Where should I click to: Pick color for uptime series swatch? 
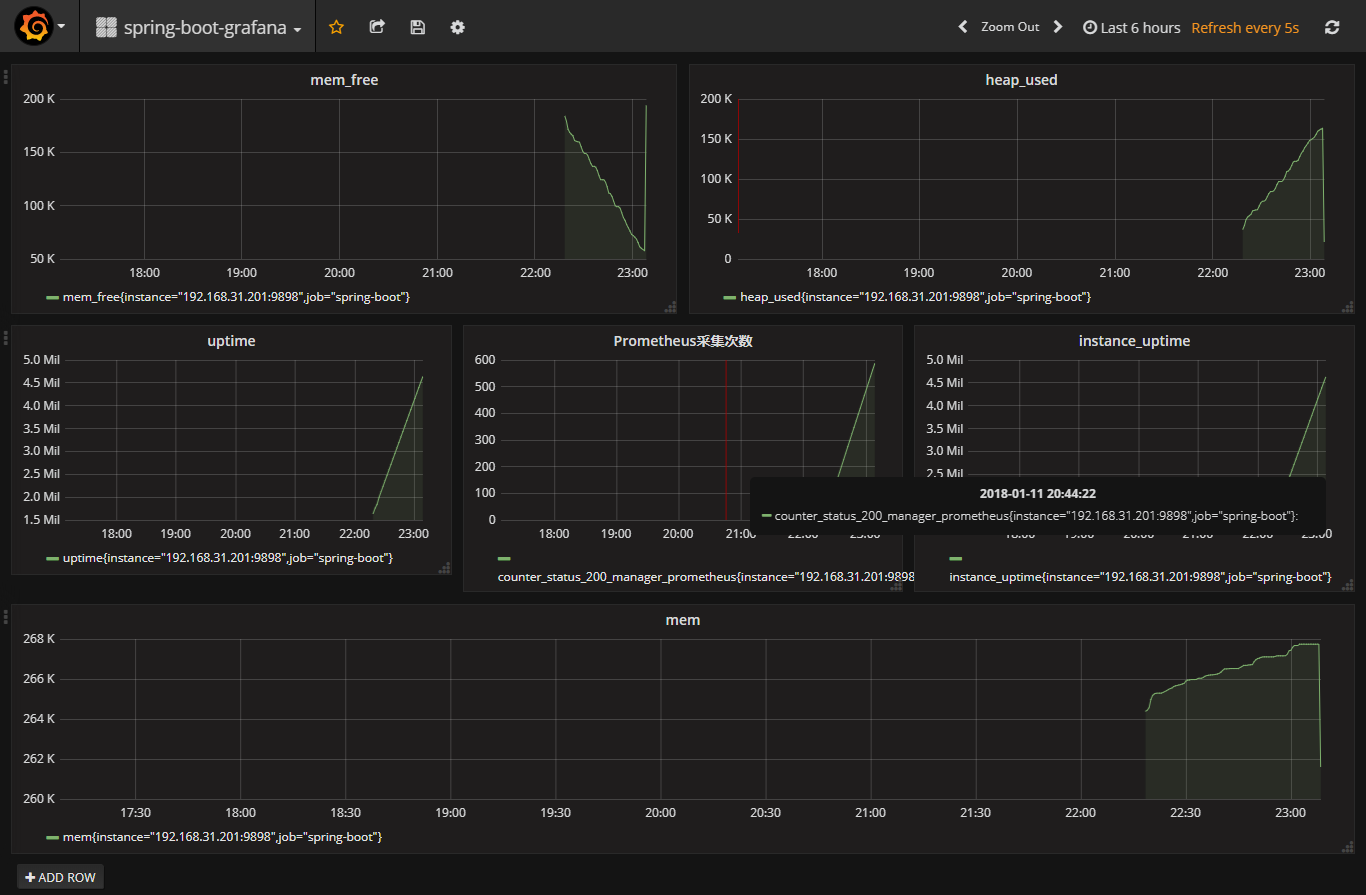point(53,558)
